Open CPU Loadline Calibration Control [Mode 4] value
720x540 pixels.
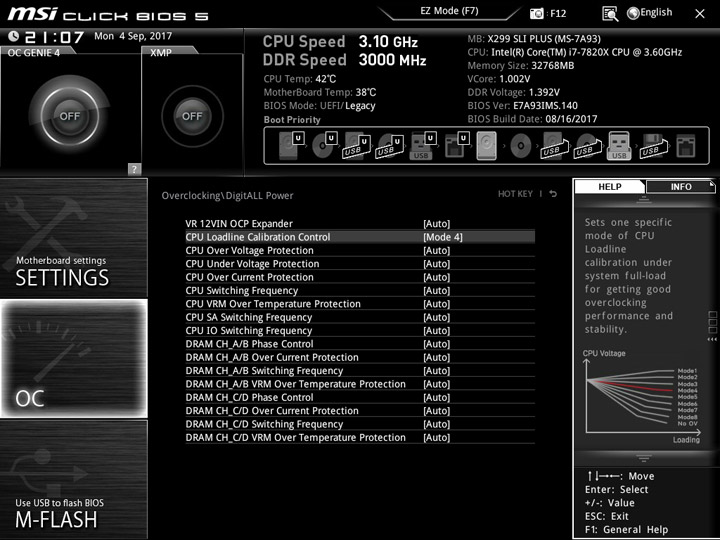tap(443, 237)
